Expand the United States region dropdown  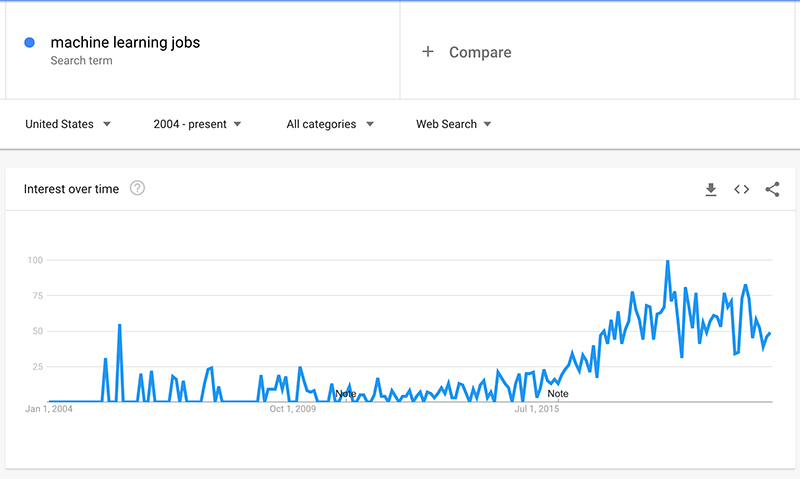[x=68, y=124]
